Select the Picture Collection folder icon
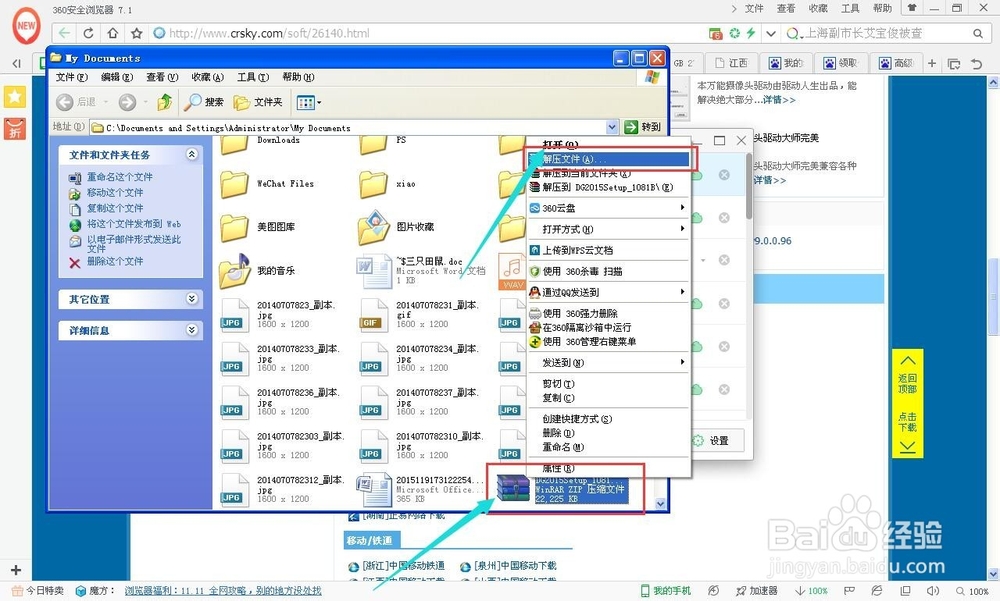 point(374,228)
